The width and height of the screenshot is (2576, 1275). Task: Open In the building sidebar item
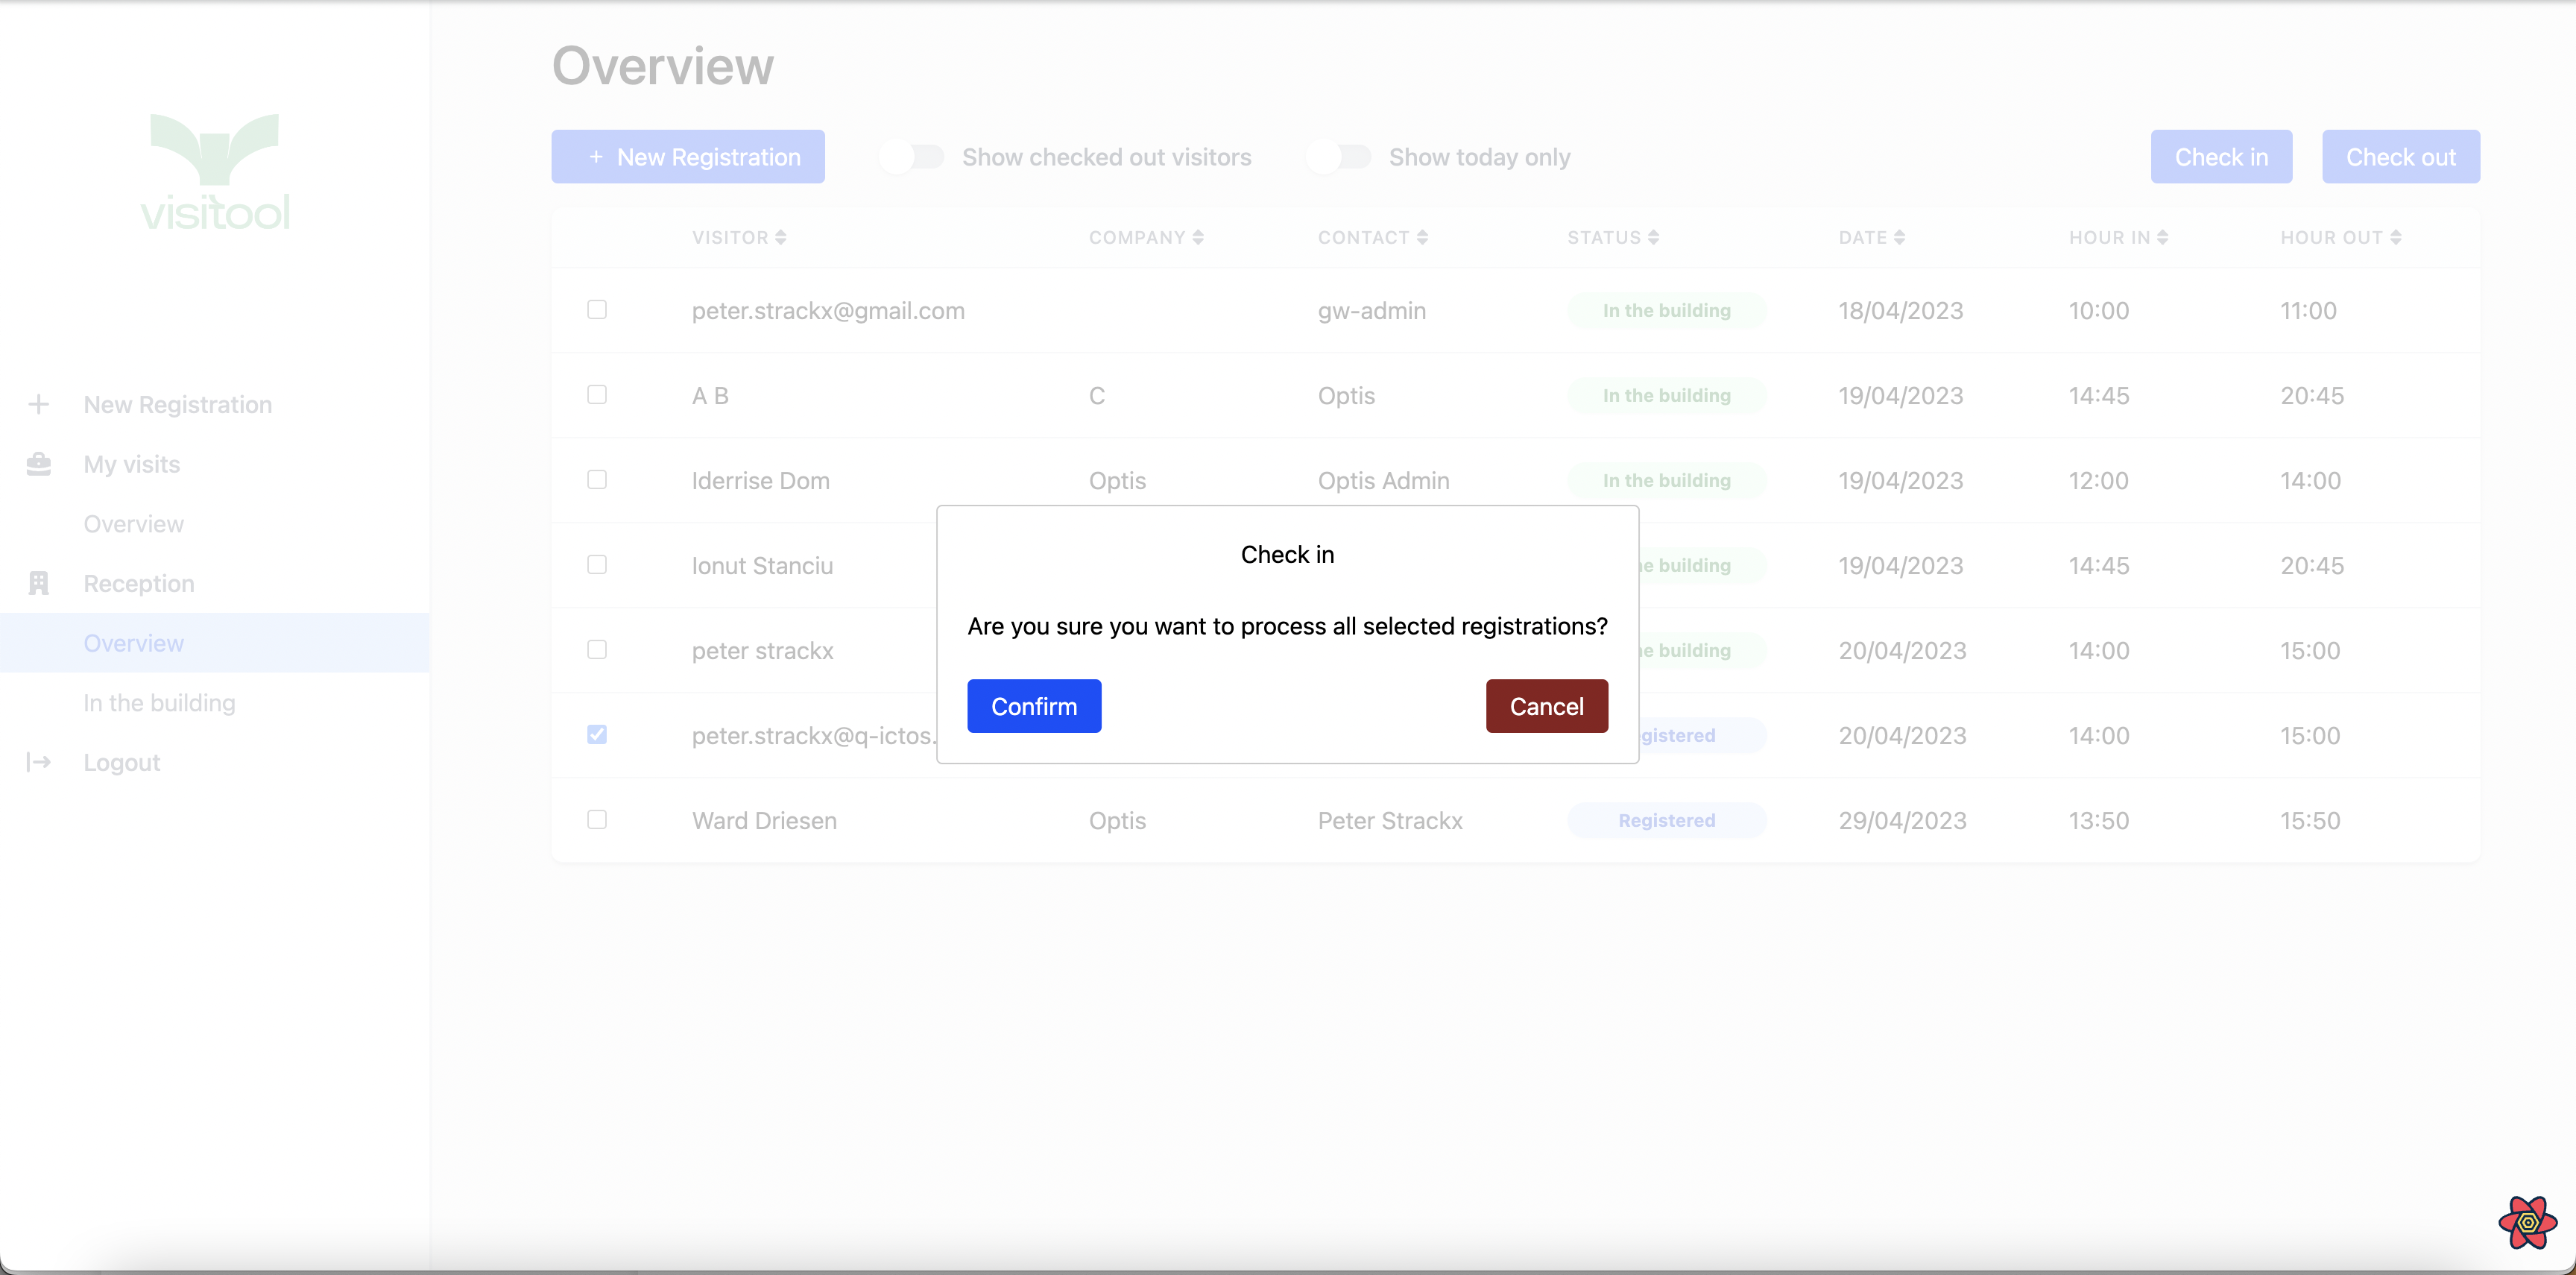(160, 703)
